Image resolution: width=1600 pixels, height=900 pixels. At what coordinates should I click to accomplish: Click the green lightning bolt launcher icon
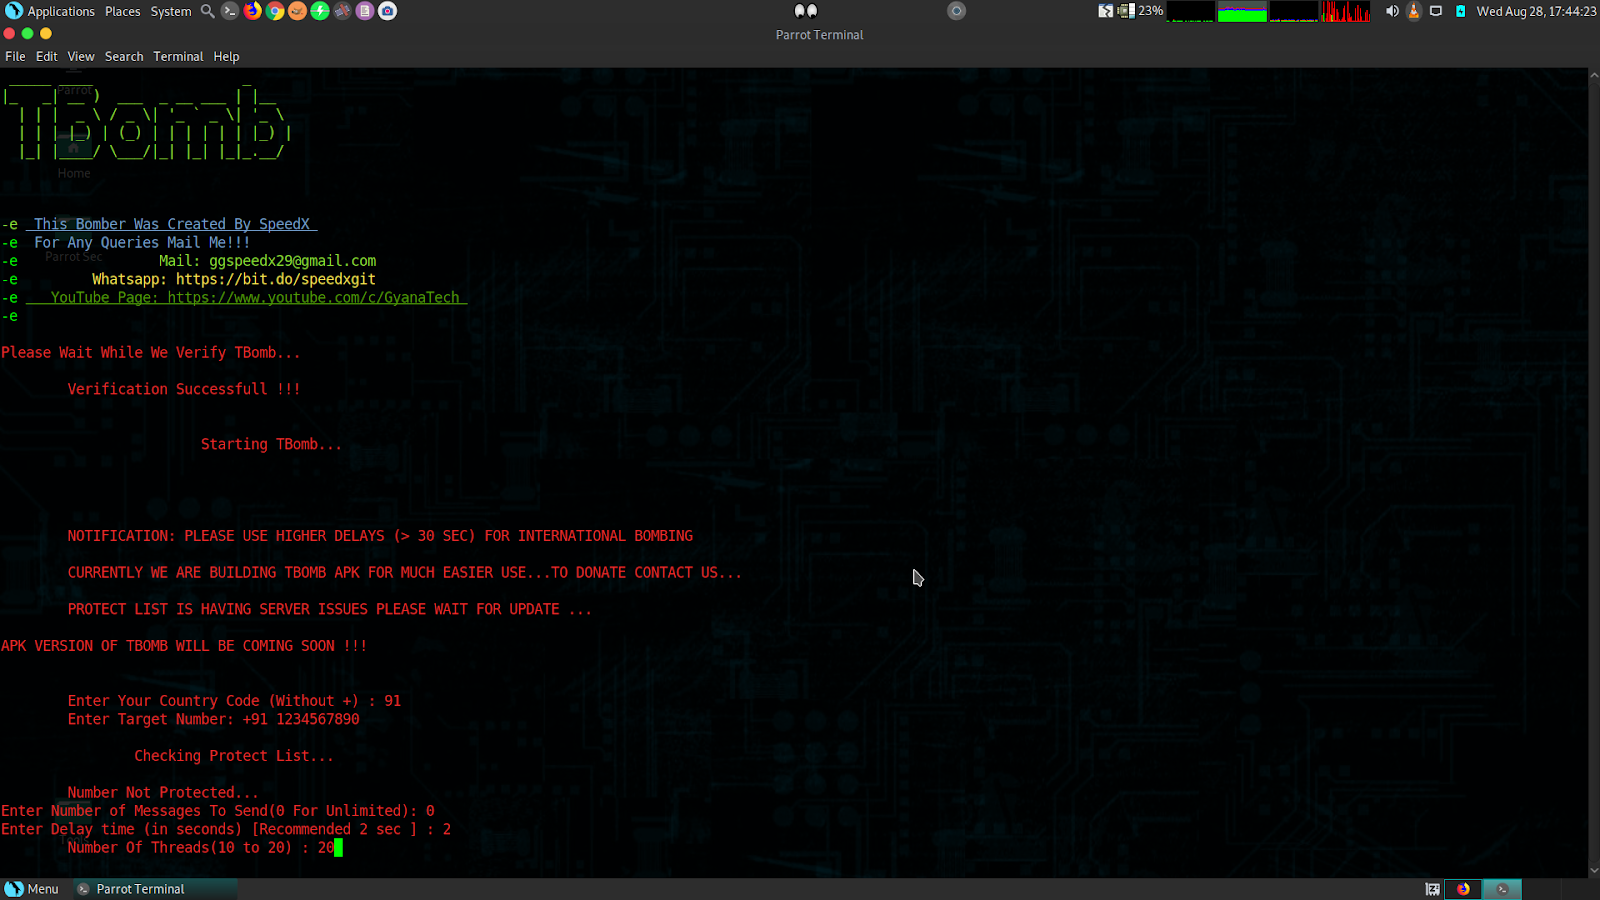tap(320, 11)
